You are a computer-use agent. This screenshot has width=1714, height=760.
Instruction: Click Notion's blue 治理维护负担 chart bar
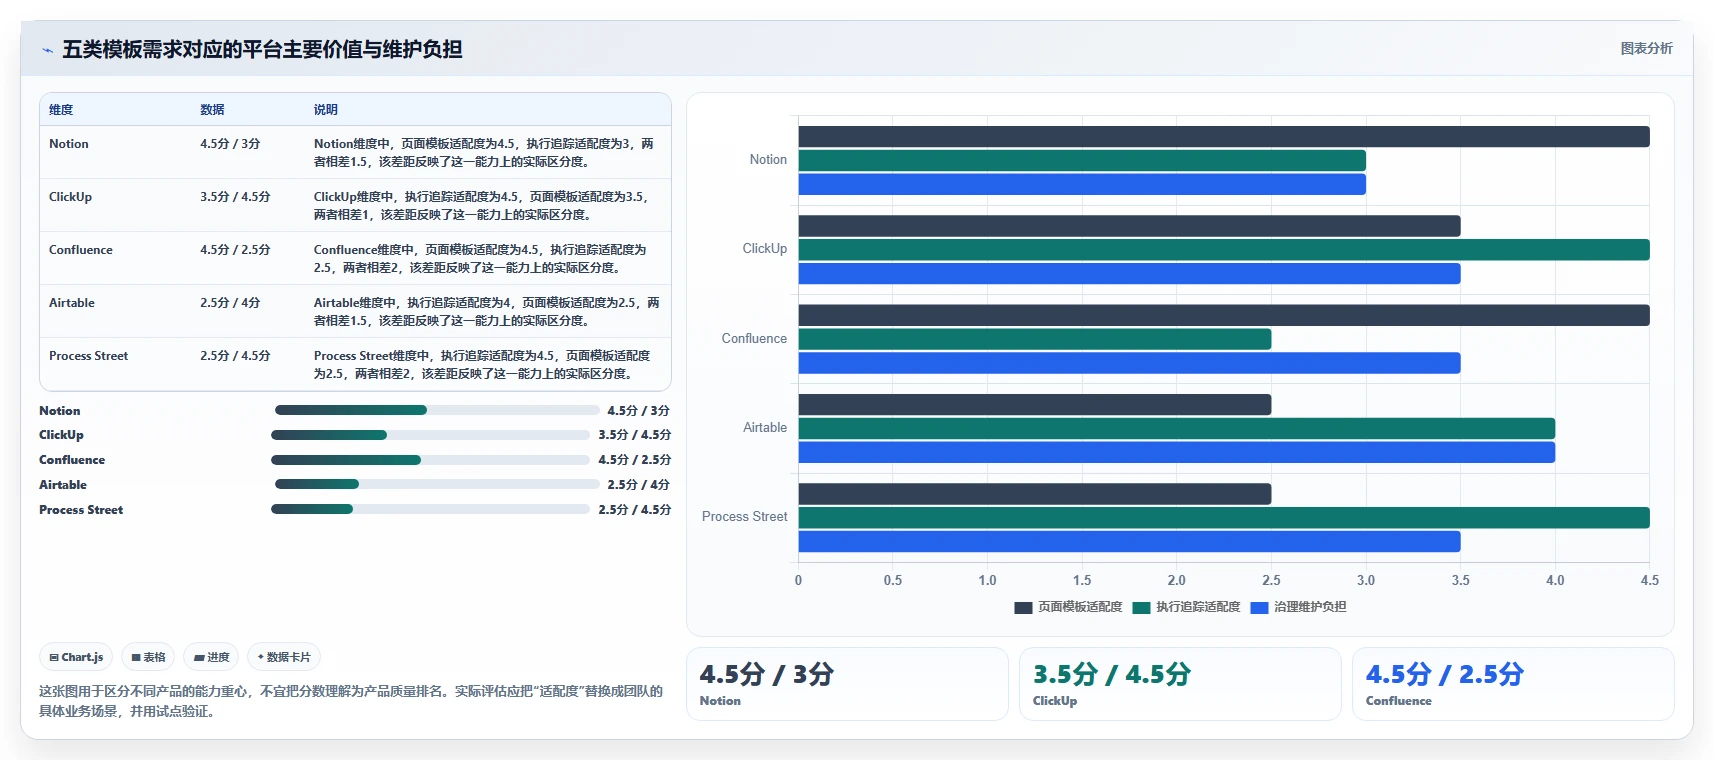1082,185
